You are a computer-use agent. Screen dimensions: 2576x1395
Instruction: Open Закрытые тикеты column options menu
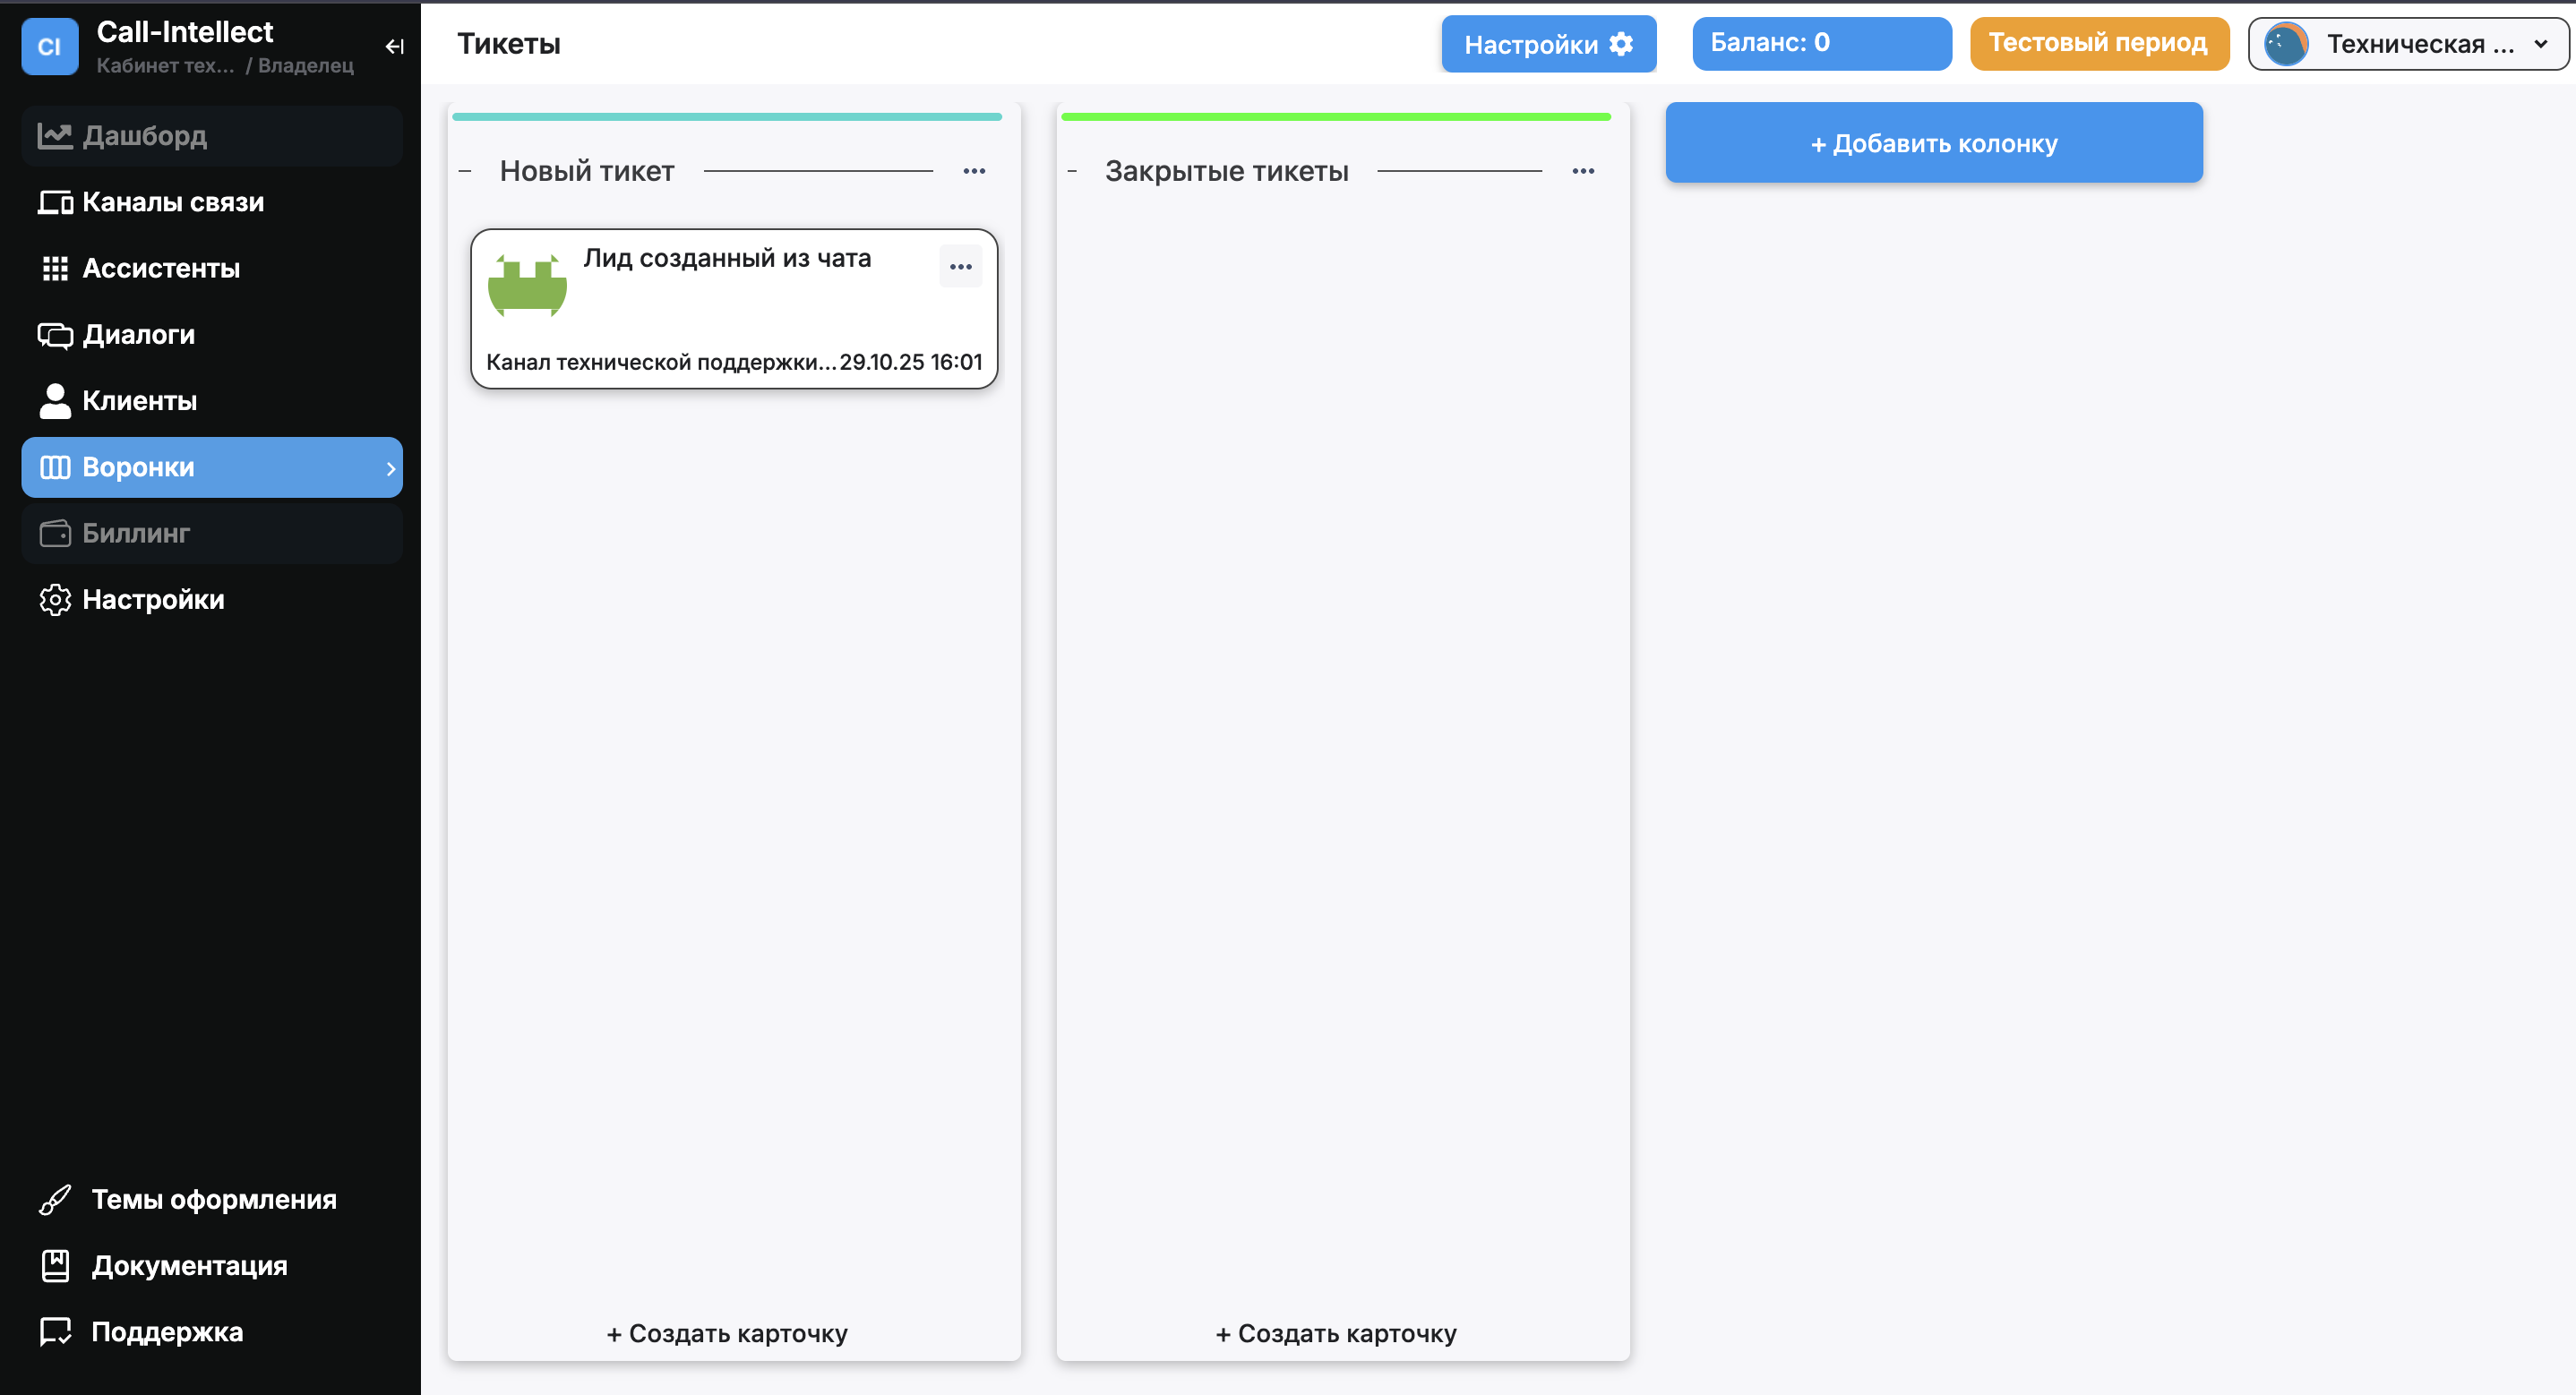1583,172
